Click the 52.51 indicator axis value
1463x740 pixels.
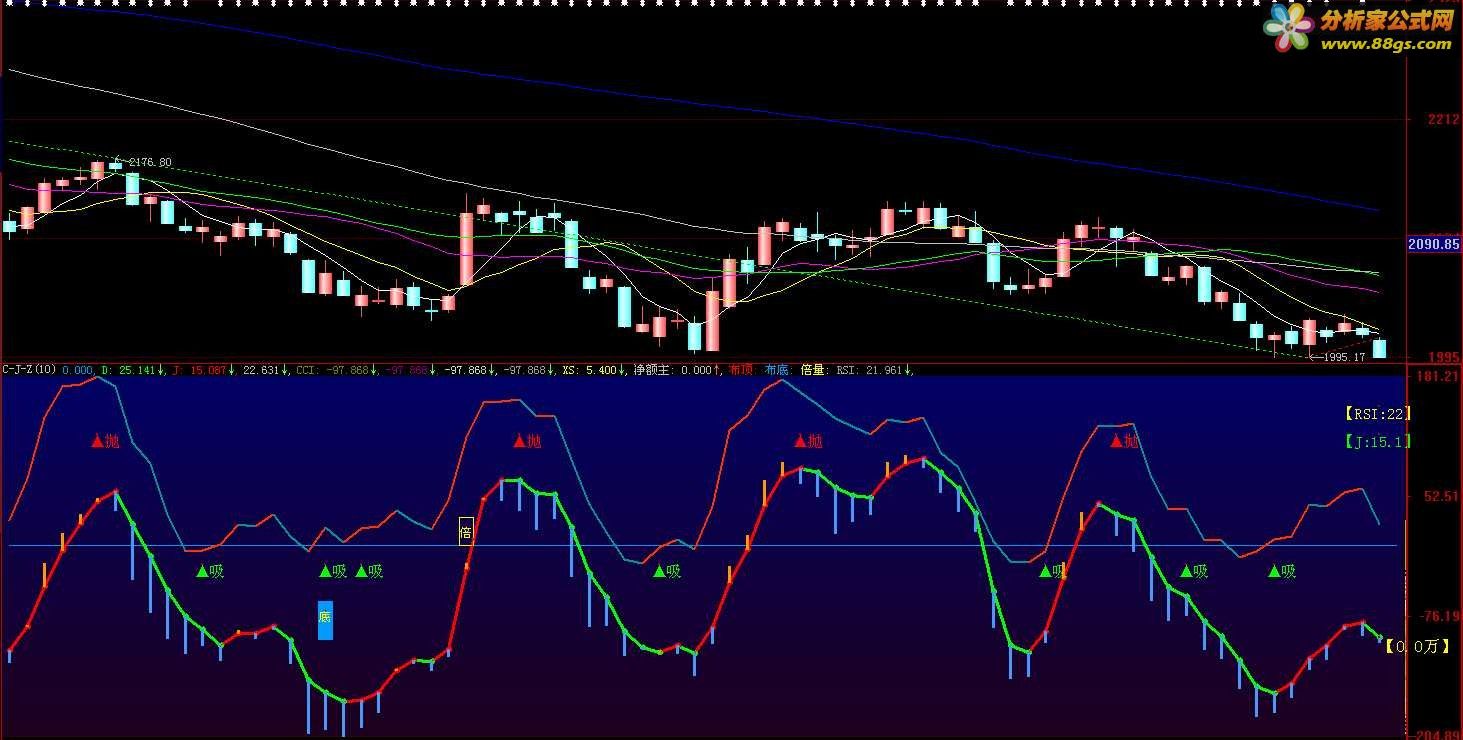click(1441, 497)
